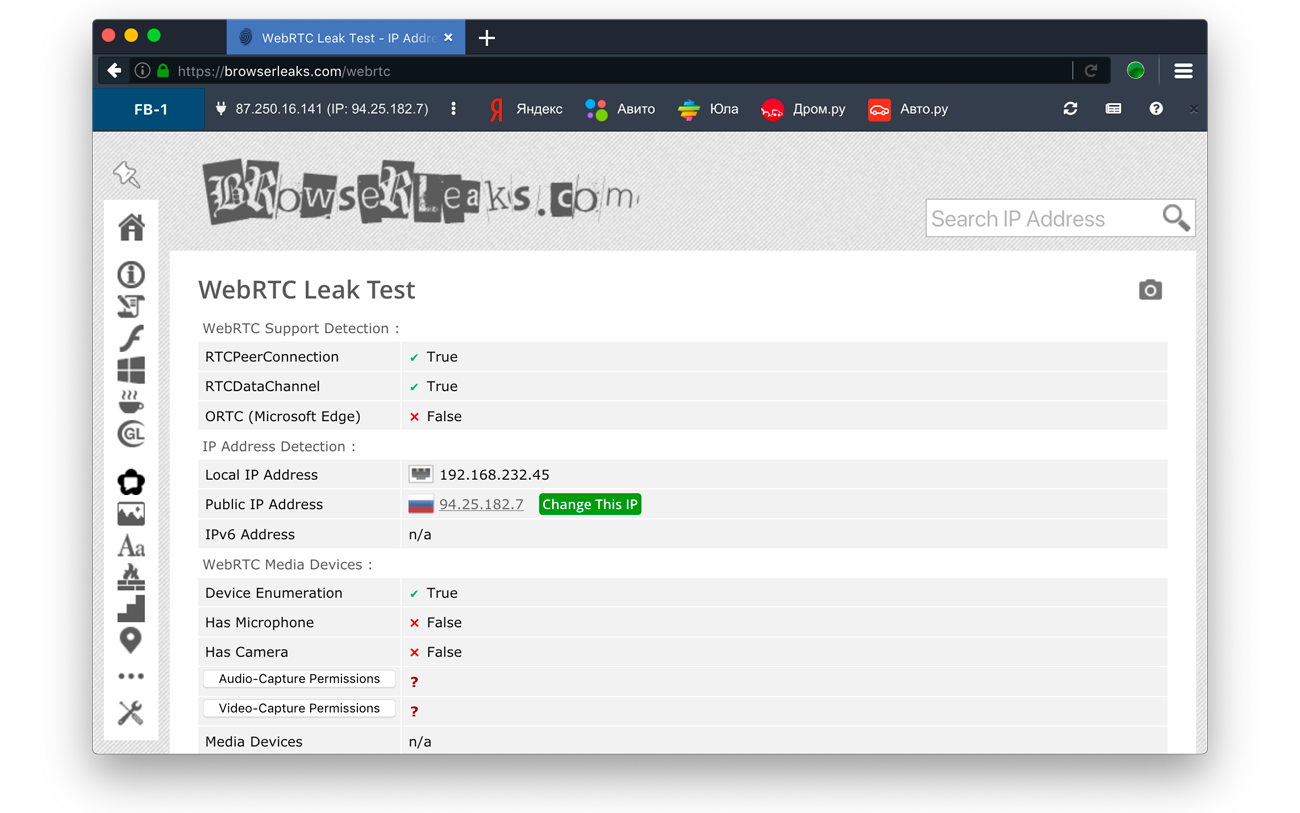1300x813 pixels.
Task: Open the firewall brick-and-flame icon in the sidebar
Action: click(131, 577)
